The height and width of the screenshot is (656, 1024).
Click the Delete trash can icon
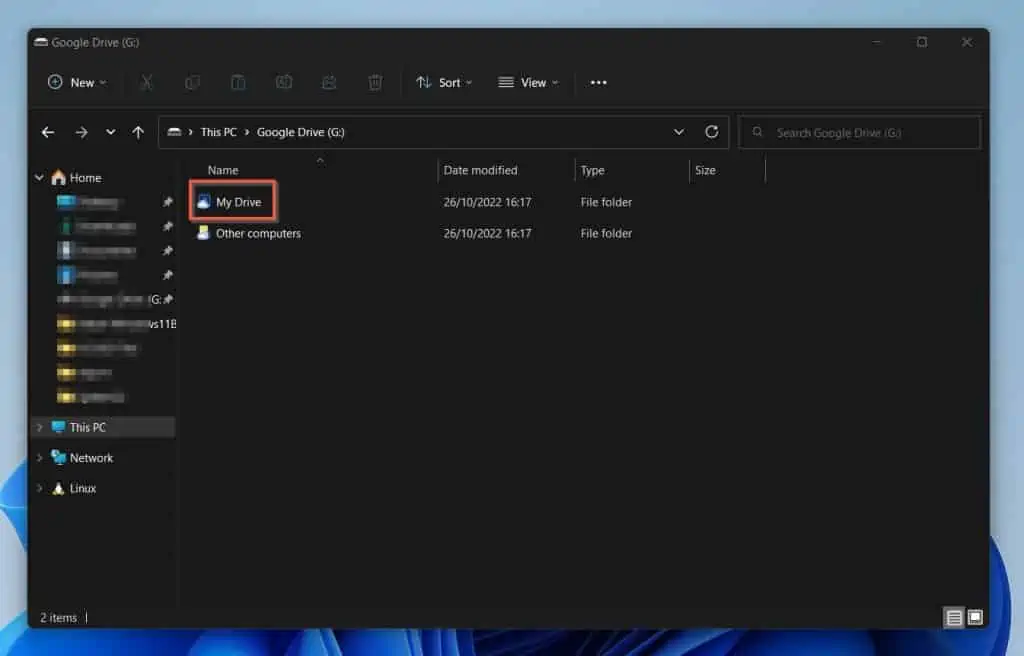click(x=375, y=82)
